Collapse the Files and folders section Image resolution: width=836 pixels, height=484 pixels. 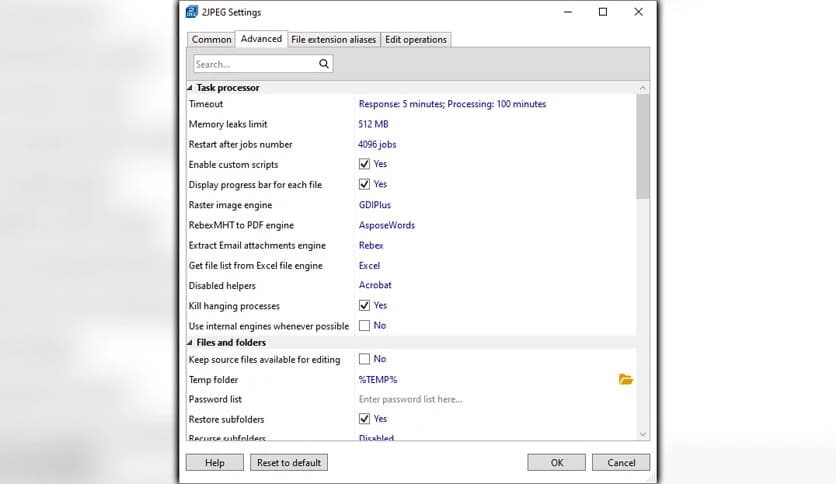click(x=190, y=343)
